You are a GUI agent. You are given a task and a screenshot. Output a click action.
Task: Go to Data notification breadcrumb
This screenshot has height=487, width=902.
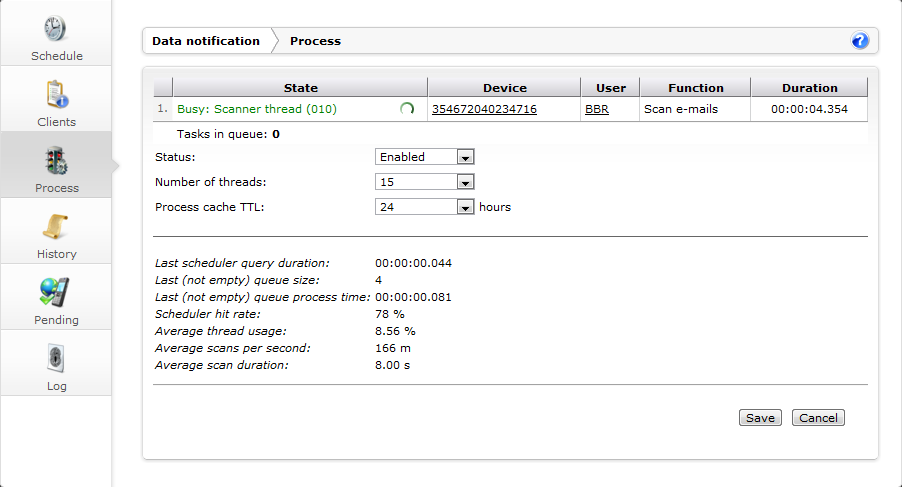coord(205,41)
